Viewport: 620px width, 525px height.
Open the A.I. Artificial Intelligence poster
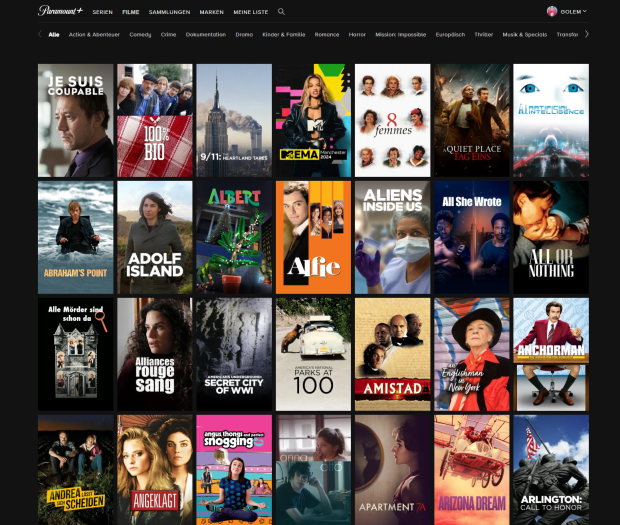(x=551, y=120)
